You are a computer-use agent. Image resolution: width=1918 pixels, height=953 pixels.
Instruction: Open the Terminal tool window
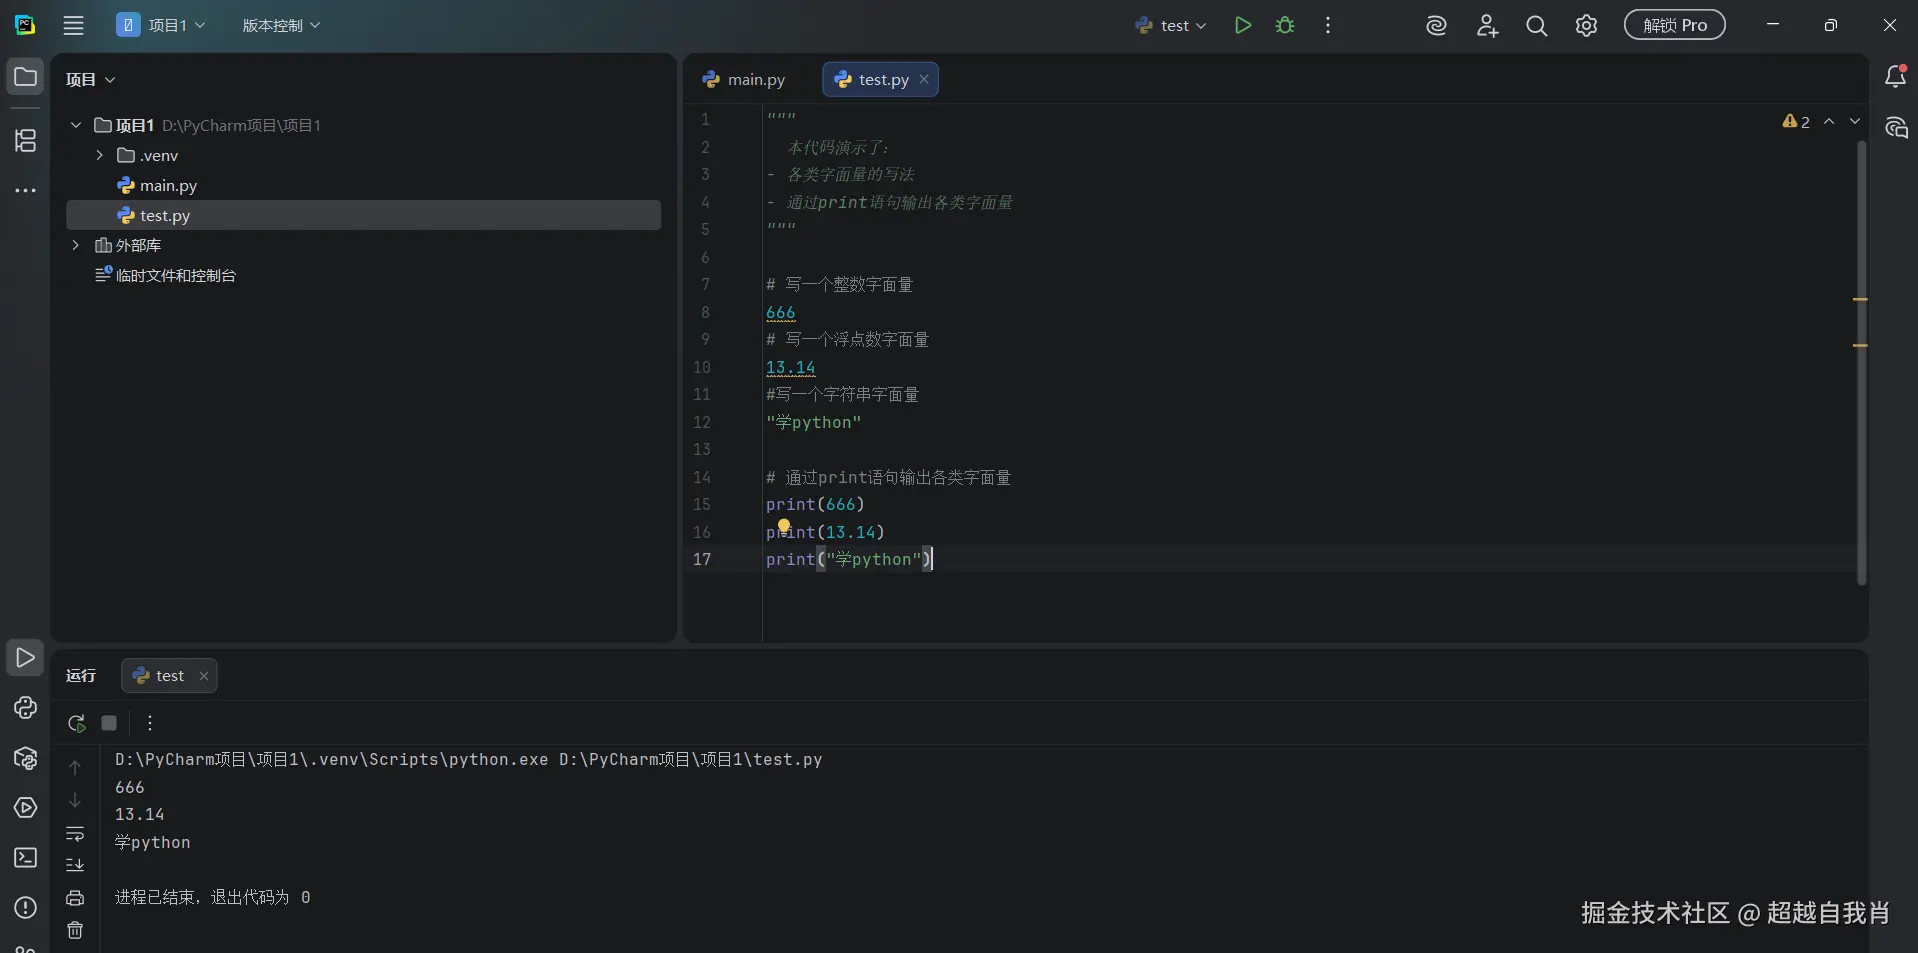click(25, 858)
